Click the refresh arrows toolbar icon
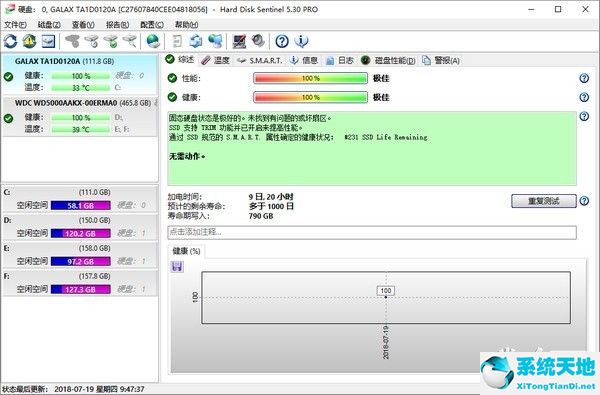The height and width of the screenshot is (395, 600). point(11,41)
